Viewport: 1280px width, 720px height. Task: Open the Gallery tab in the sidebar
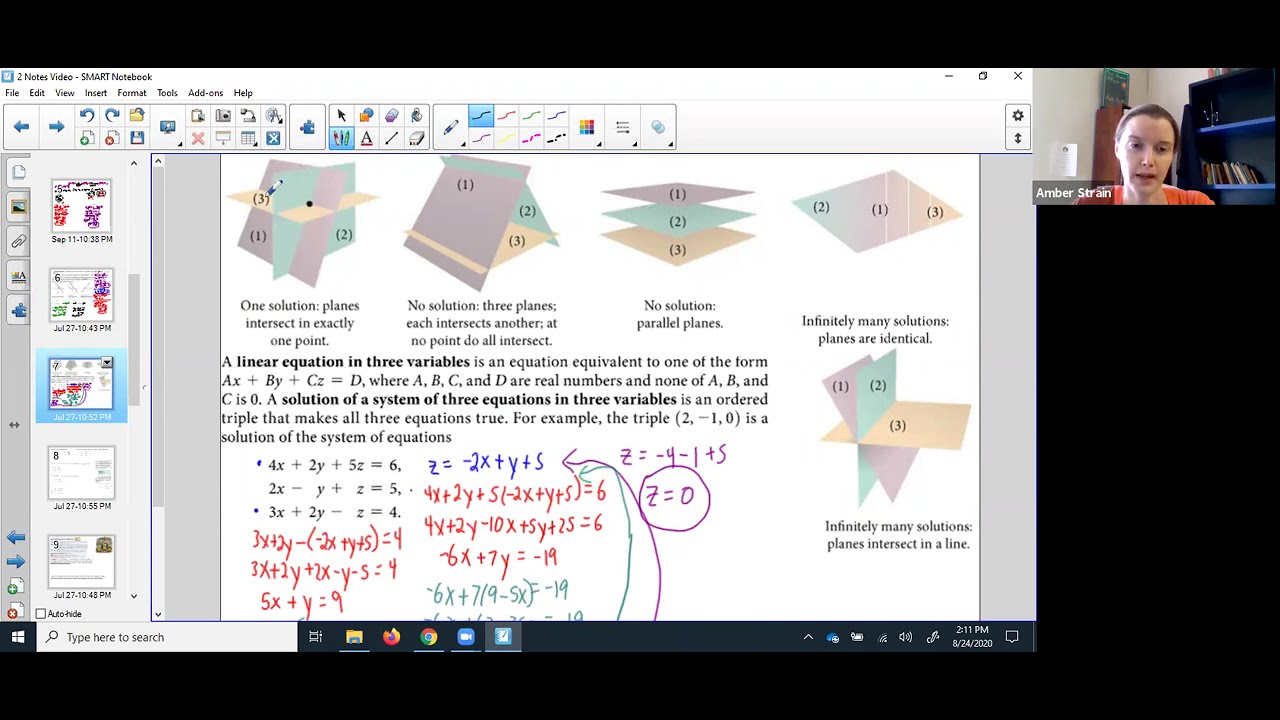tap(18, 207)
